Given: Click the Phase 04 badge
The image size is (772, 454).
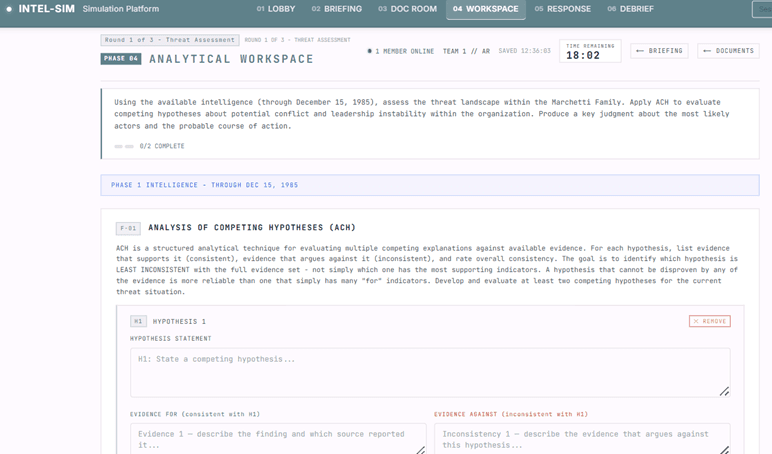Looking at the screenshot, I should coord(121,59).
